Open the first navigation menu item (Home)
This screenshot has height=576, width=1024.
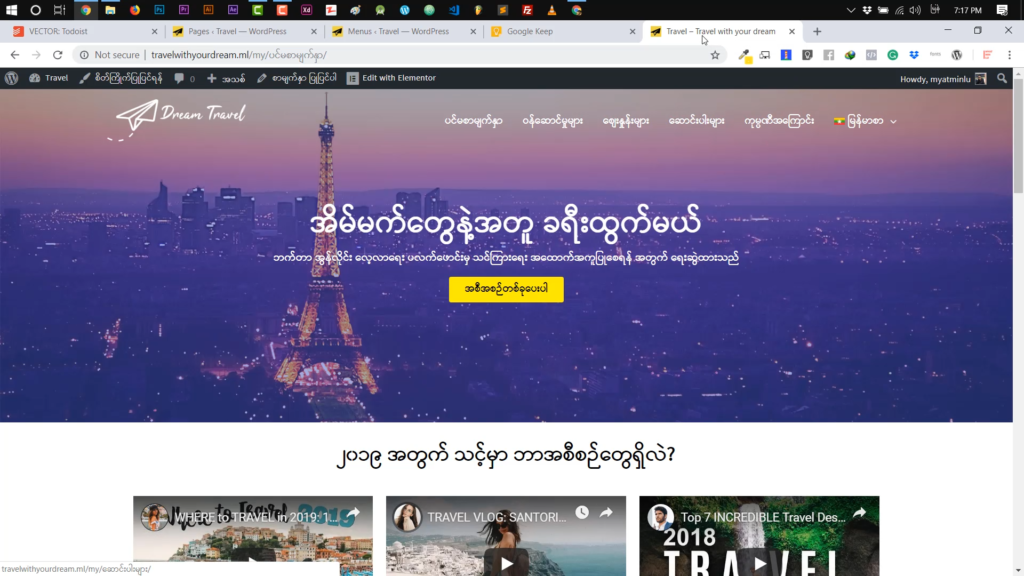click(x=473, y=121)
